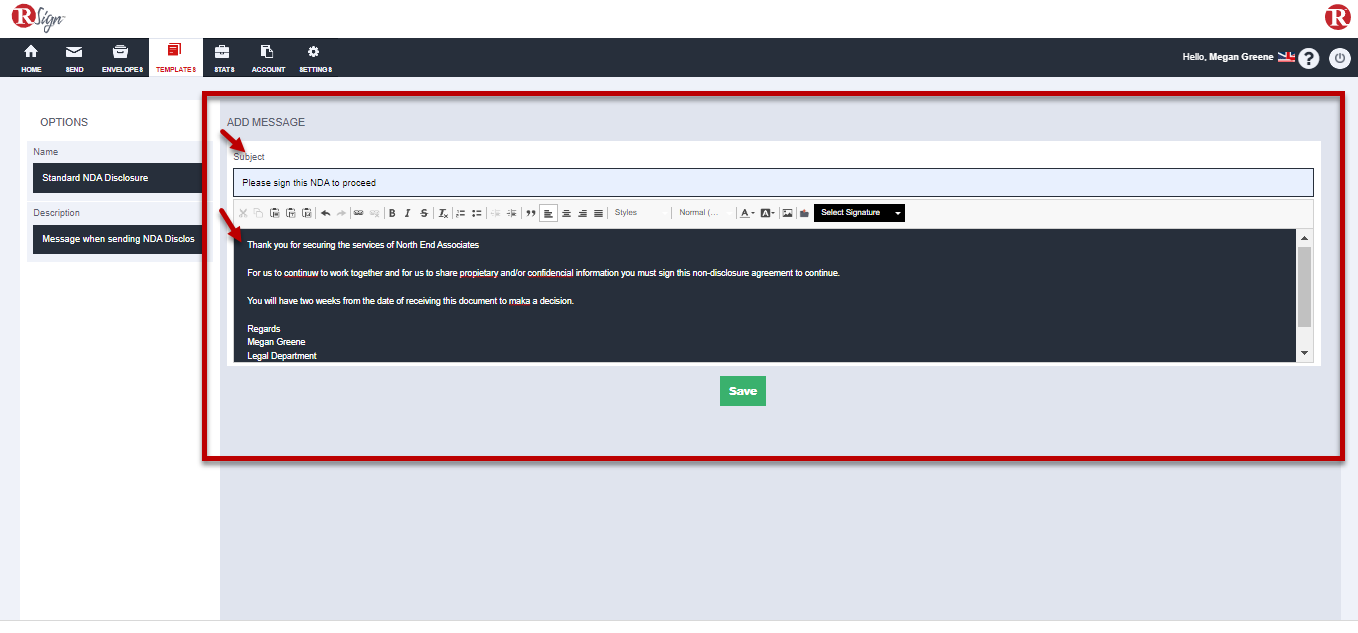Apply strikethrough text formatting
Image resolution: width=1358 pixels, height=633 pixels.
click(x=424, y=213)
